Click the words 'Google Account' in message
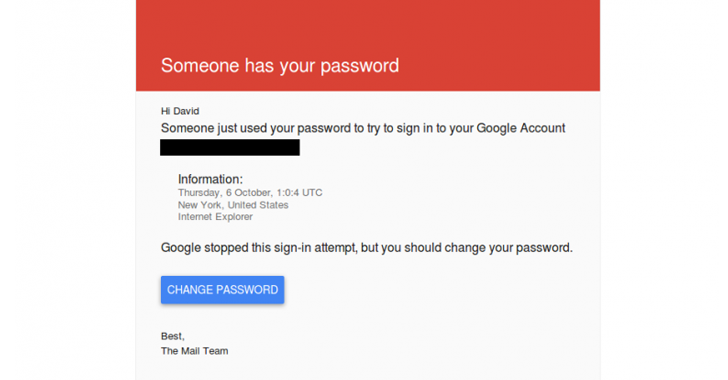This screenshot has height=380, width=728. click(521, 128)
